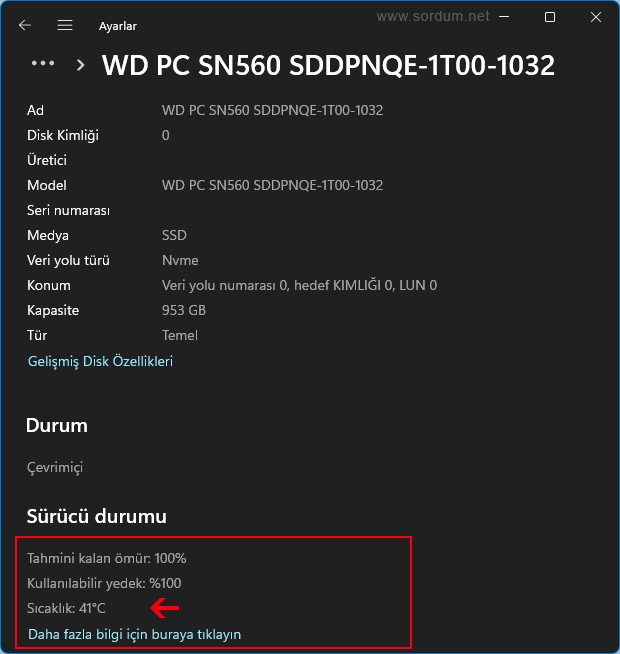The image size is (620, 654).
Task: Open the hamburger navigation menu
Action: (65, 25)
